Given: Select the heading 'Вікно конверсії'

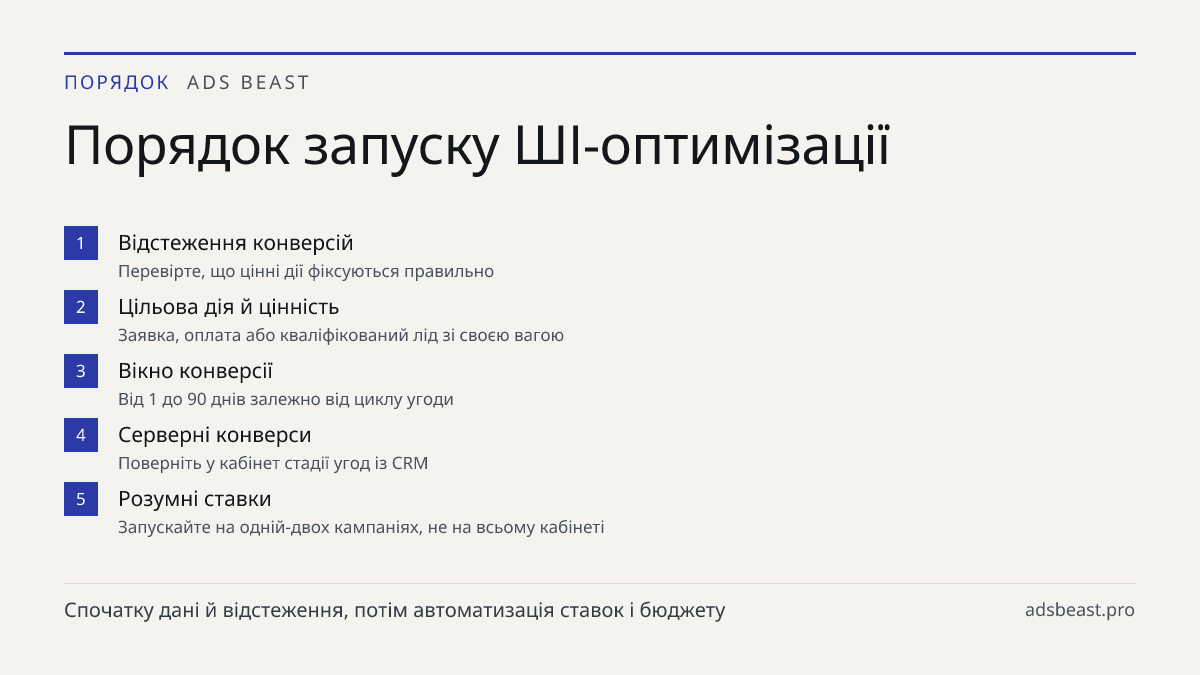Looking at the screenshot, I should pos(196,371).
